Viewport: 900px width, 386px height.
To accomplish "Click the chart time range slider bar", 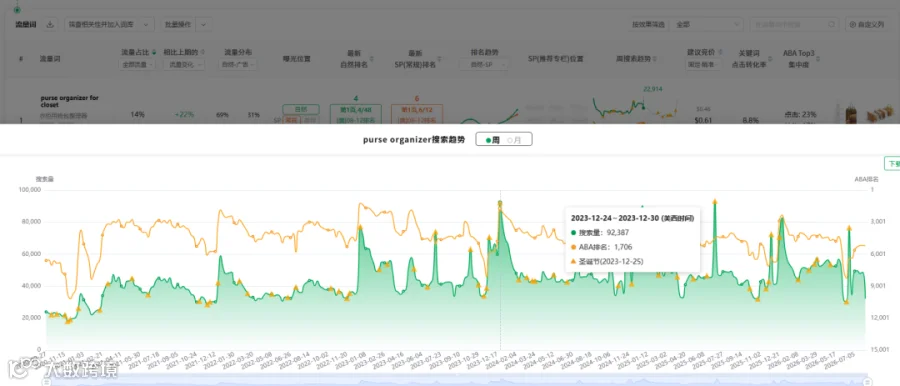I will pyautogui.click(x=456, y=381).
